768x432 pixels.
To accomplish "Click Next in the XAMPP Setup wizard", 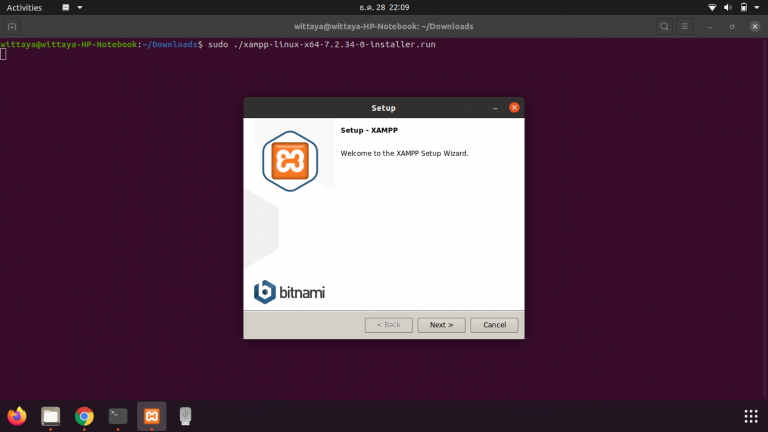I will [441, 325].
